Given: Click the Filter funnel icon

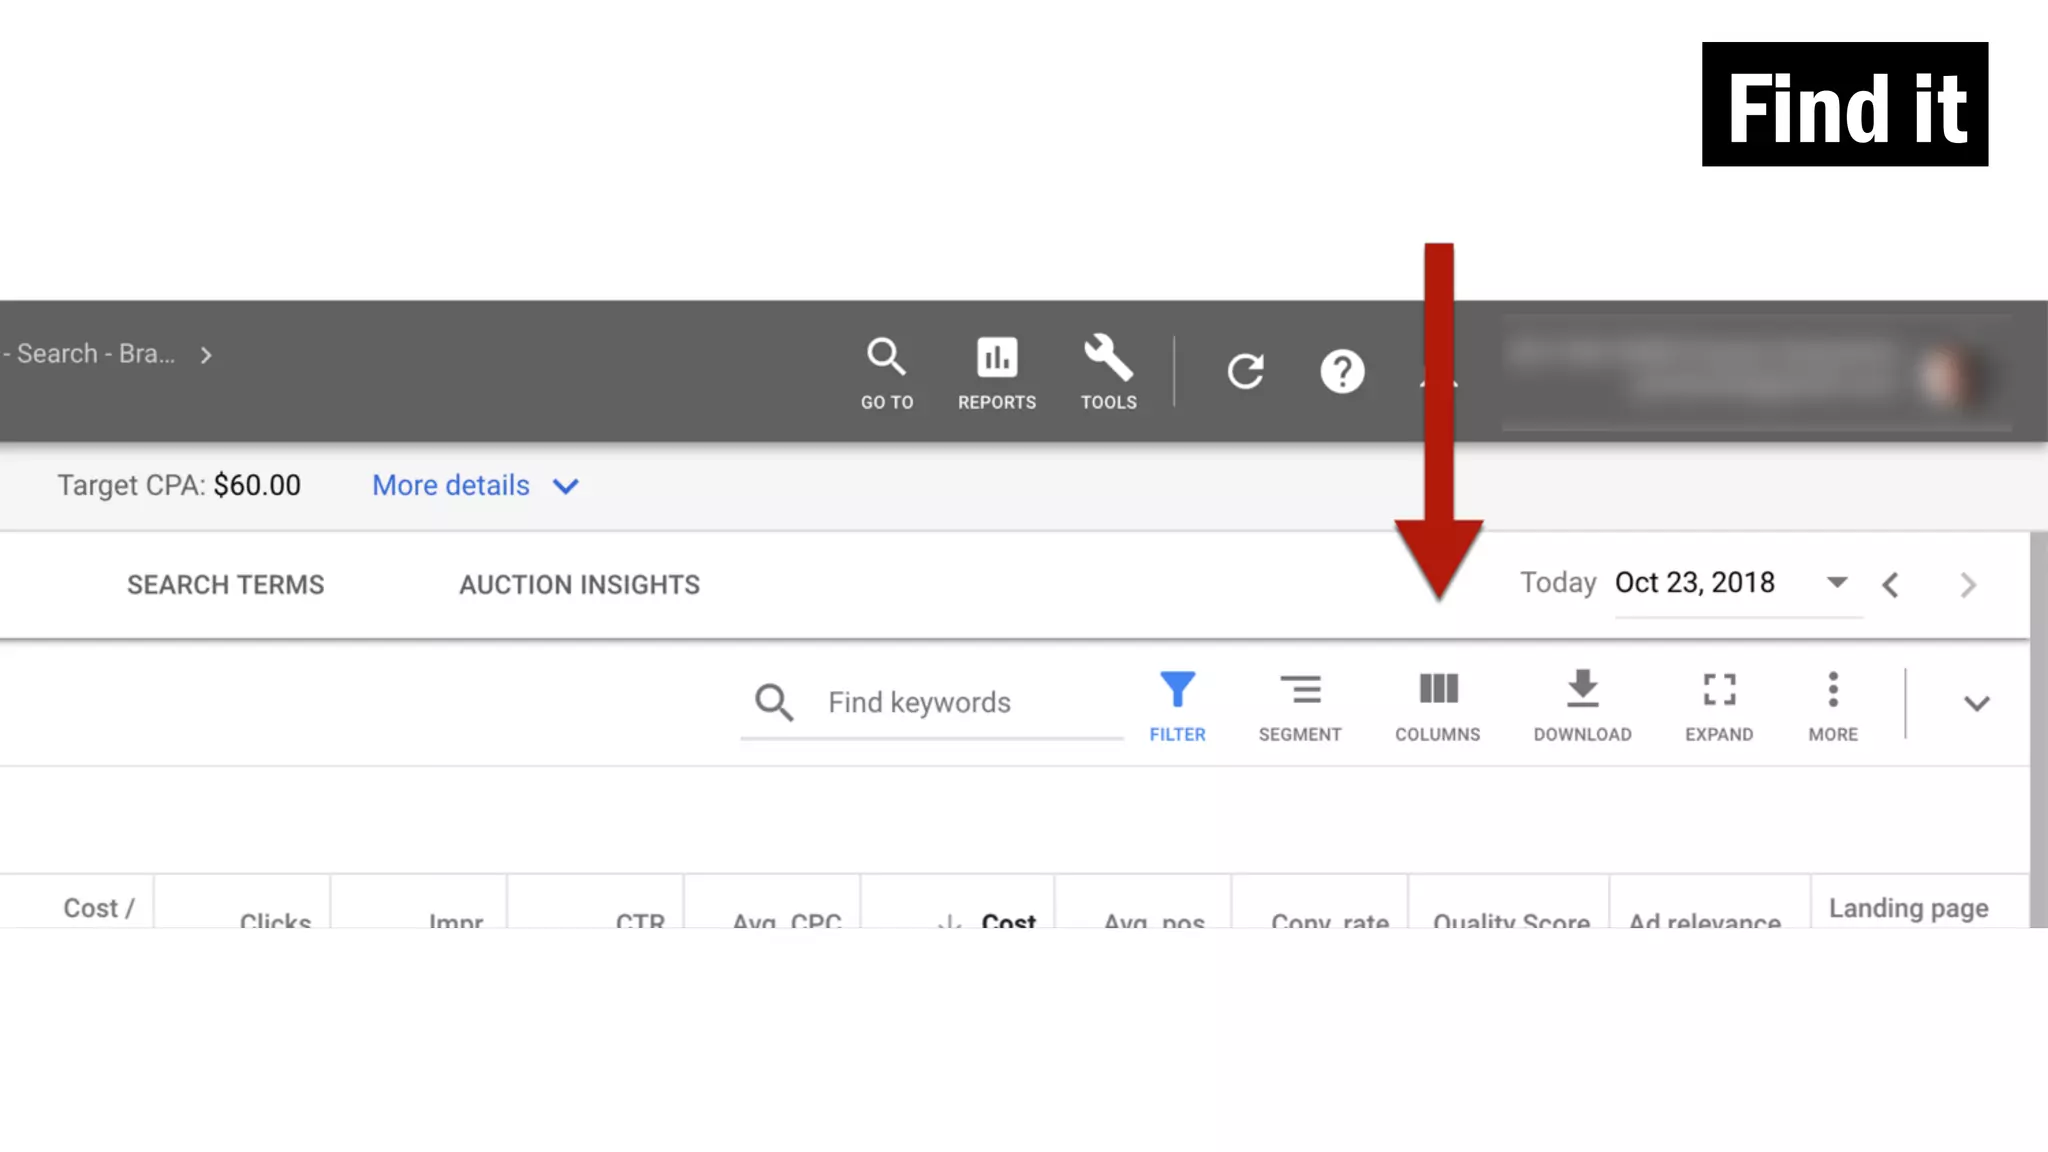Looking at the screenshot, I should point(1177,691).
